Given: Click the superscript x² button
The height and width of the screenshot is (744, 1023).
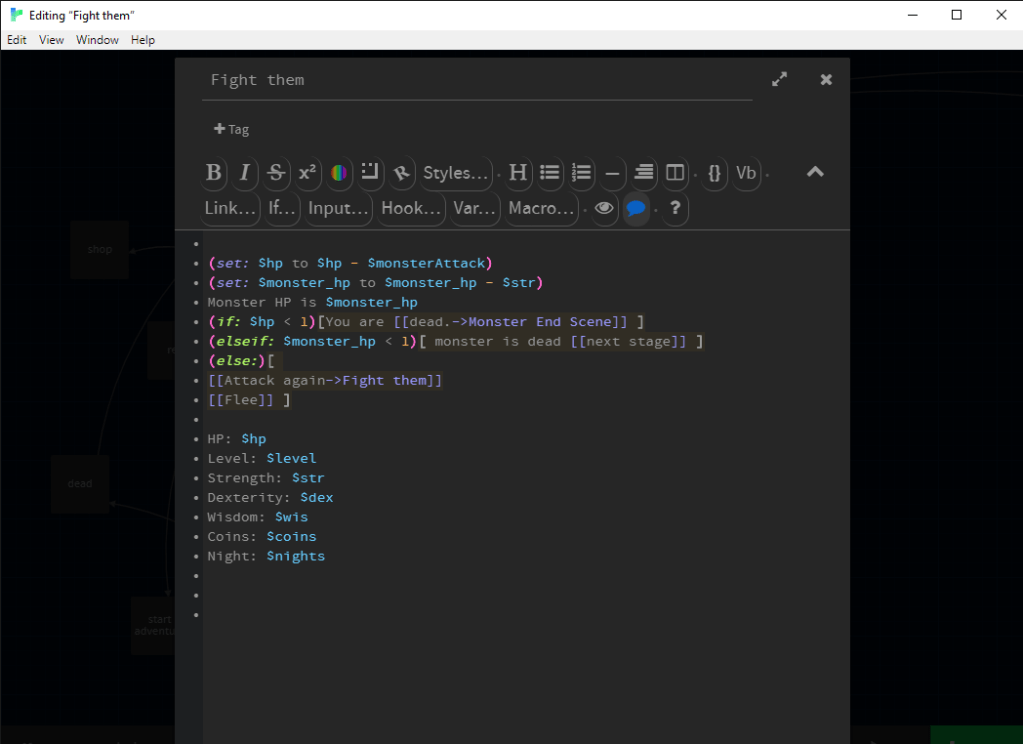Looking at the screenshot, I should (308, 173).
